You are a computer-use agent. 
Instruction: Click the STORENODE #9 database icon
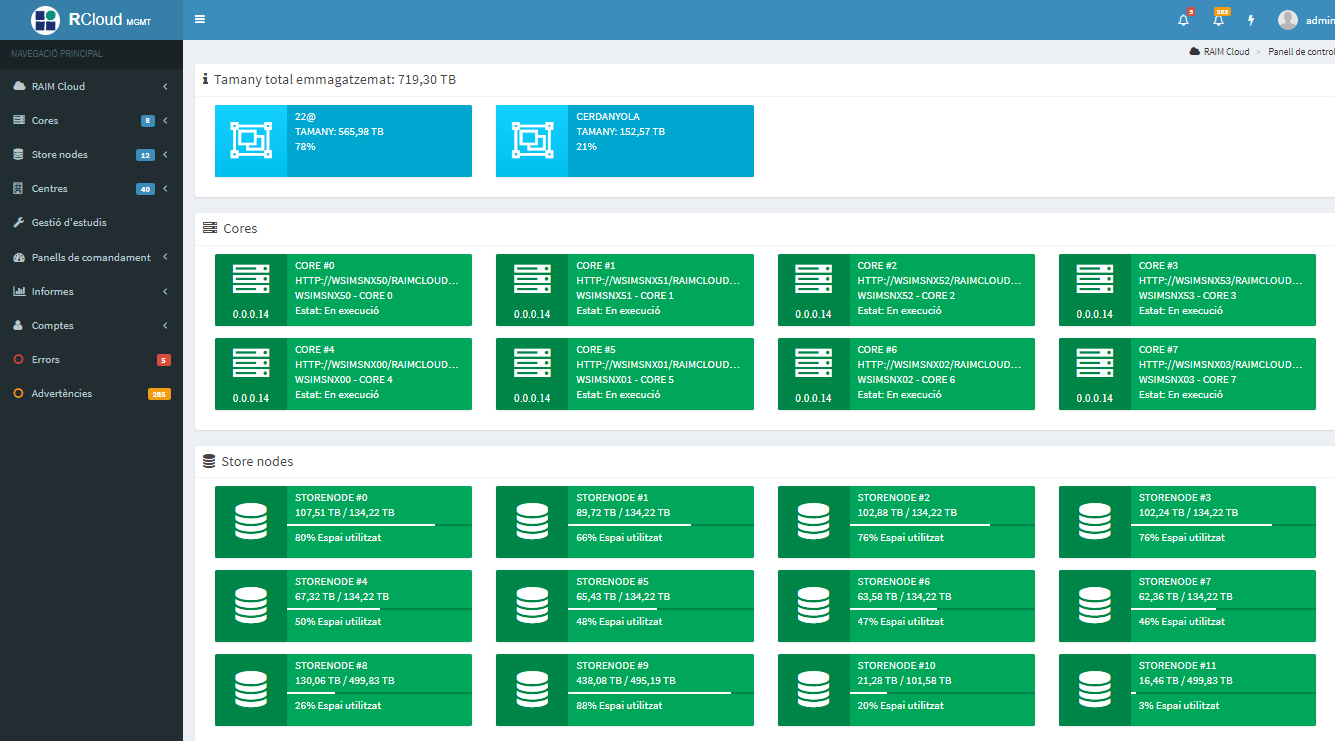tap(532, 690)
